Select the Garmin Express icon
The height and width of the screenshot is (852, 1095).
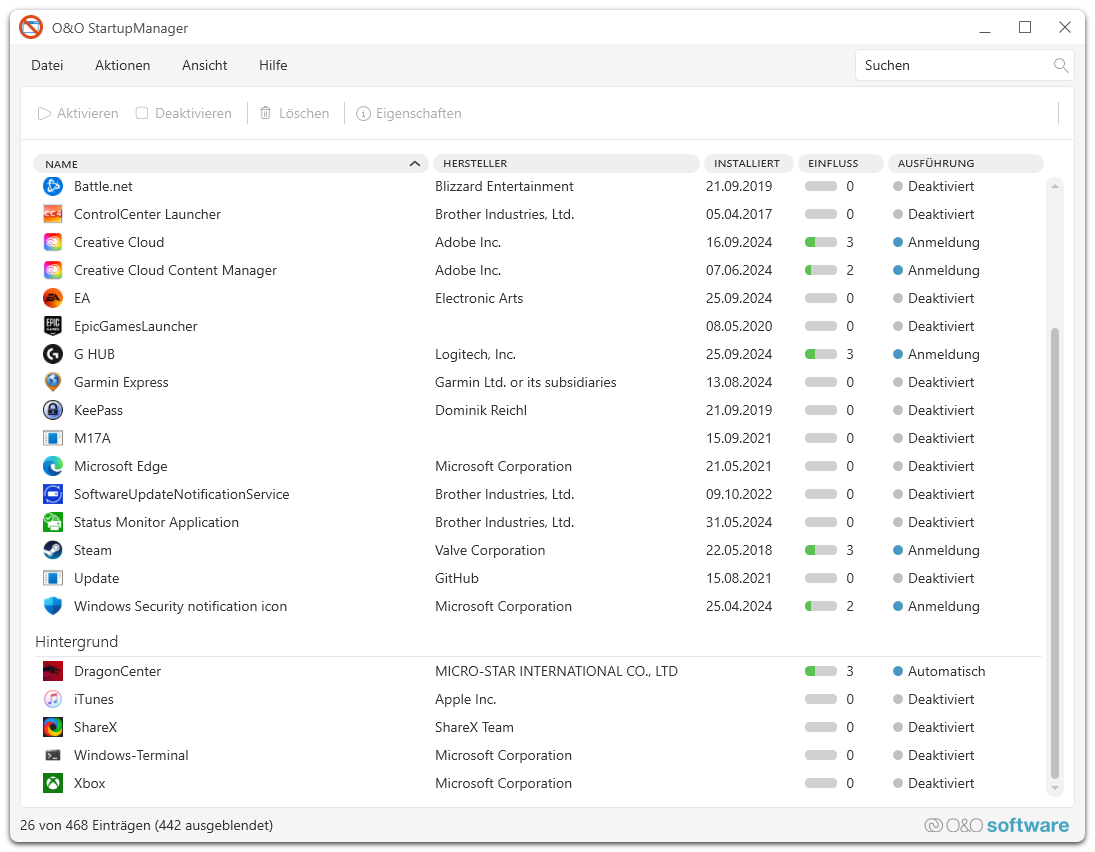pos(53,382)
